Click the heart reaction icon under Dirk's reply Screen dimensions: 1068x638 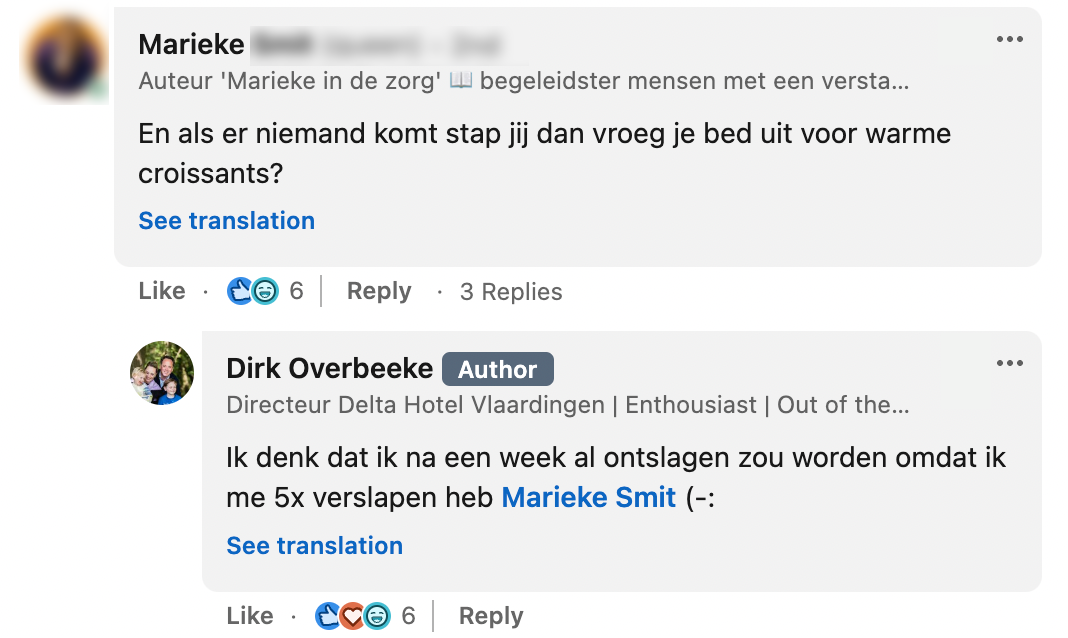pos(352,616)
